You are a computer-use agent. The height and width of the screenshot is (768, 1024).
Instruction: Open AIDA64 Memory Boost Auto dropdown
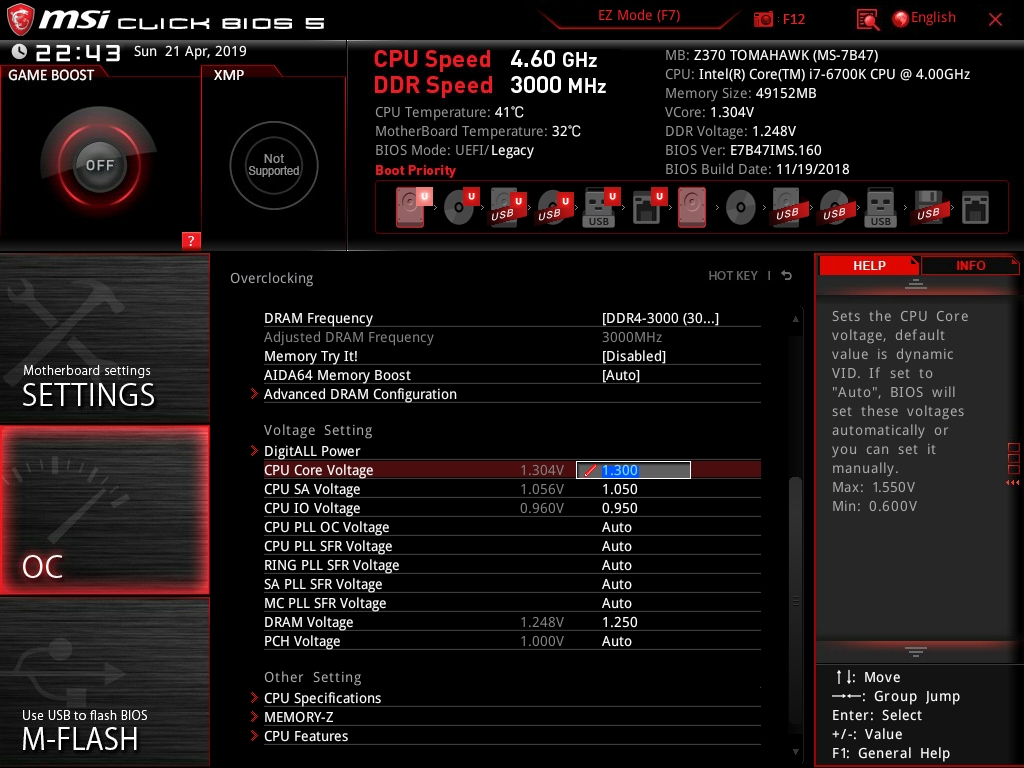620,375
